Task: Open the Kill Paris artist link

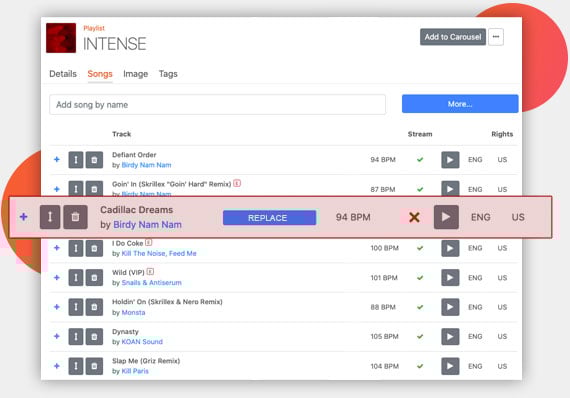Action: 135,371
